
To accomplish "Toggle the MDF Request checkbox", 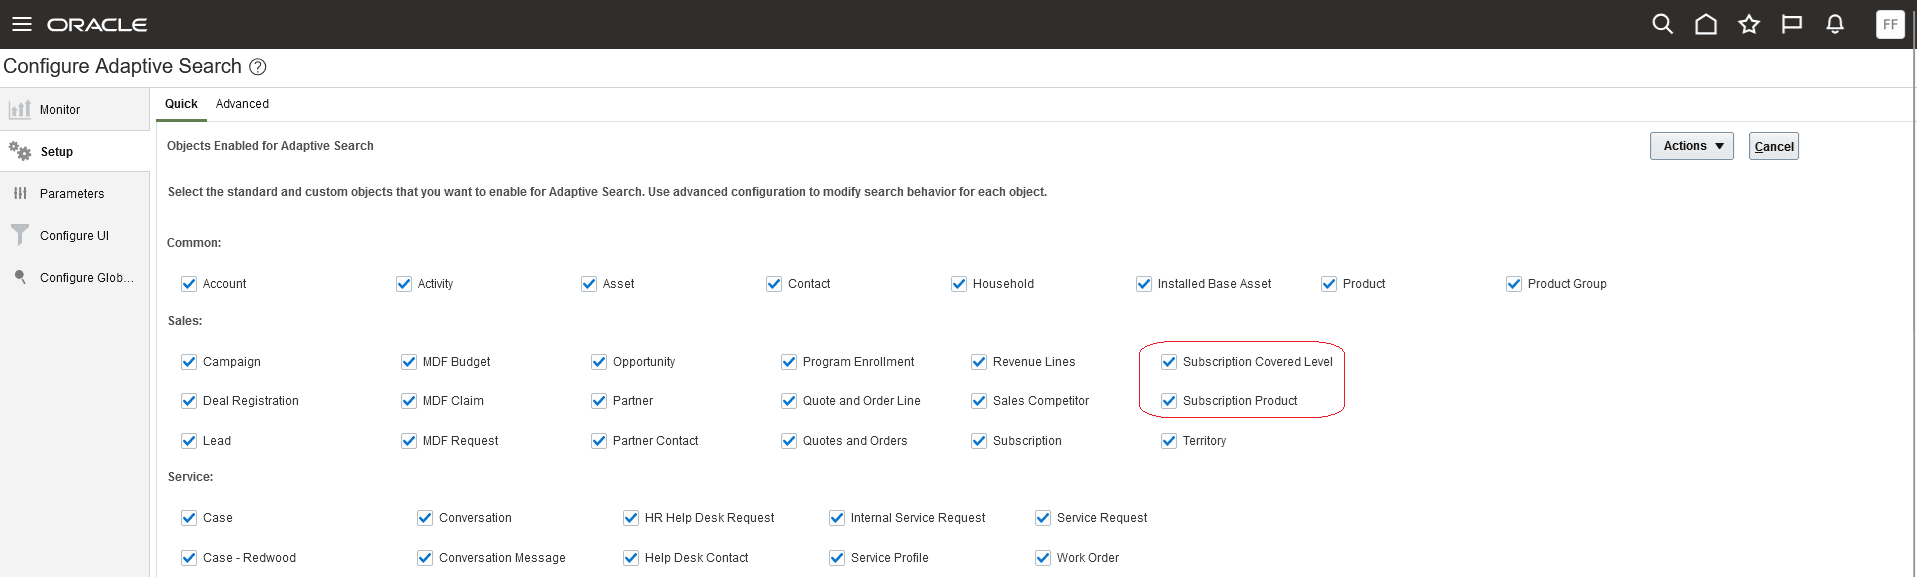I will coord(409,441).
